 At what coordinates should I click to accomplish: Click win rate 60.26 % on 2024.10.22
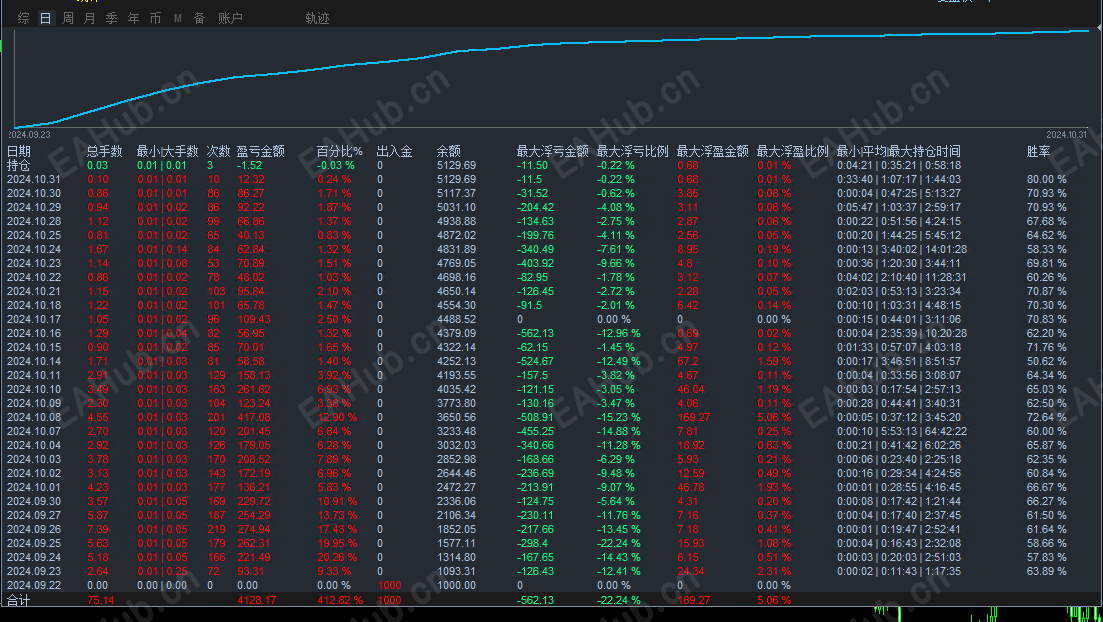pos(1047,277)
